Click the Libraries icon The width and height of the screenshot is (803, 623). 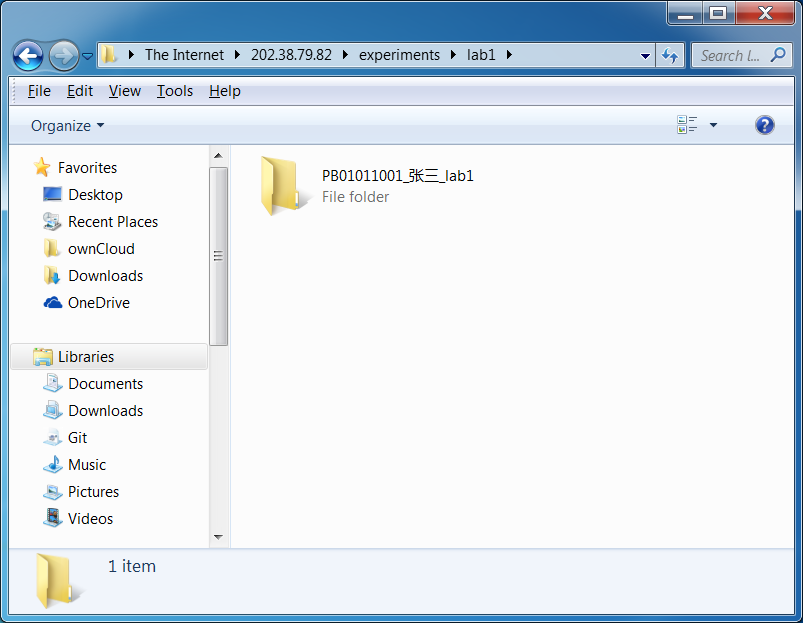click(x=43, y=357)
